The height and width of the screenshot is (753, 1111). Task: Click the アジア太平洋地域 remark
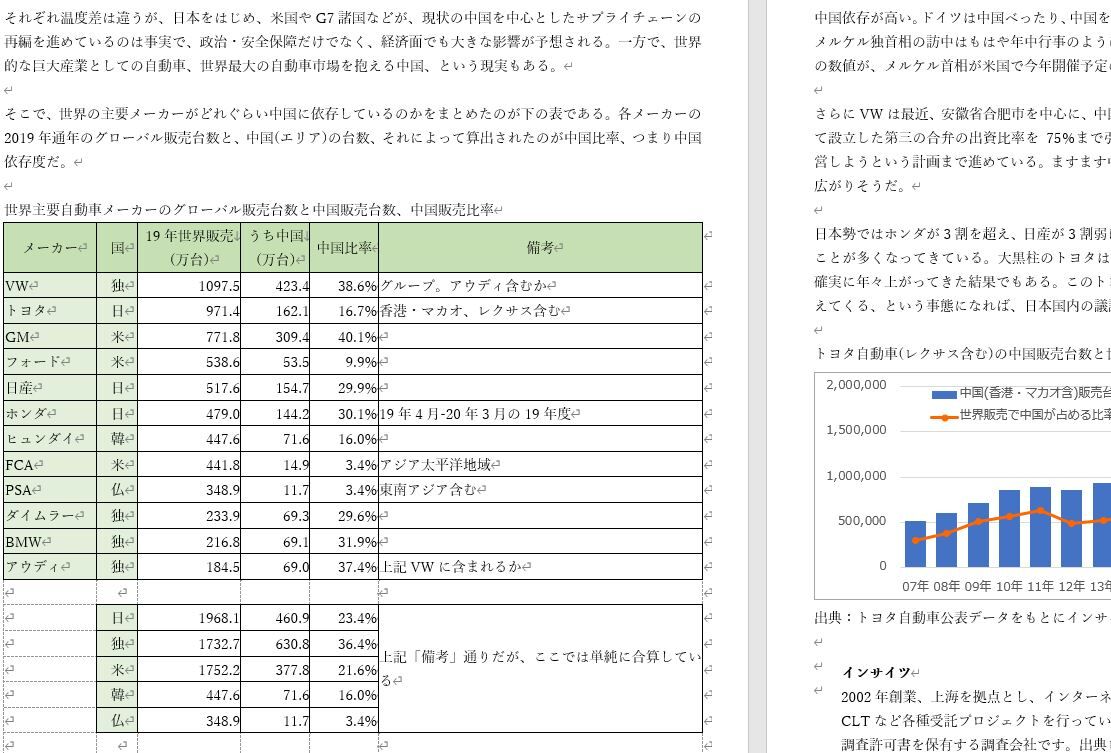(x=436, y=465)
